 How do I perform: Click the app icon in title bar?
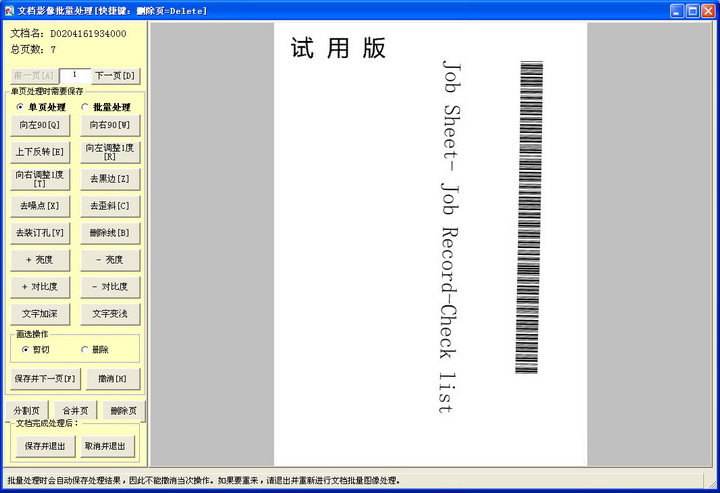coord(9,11)
